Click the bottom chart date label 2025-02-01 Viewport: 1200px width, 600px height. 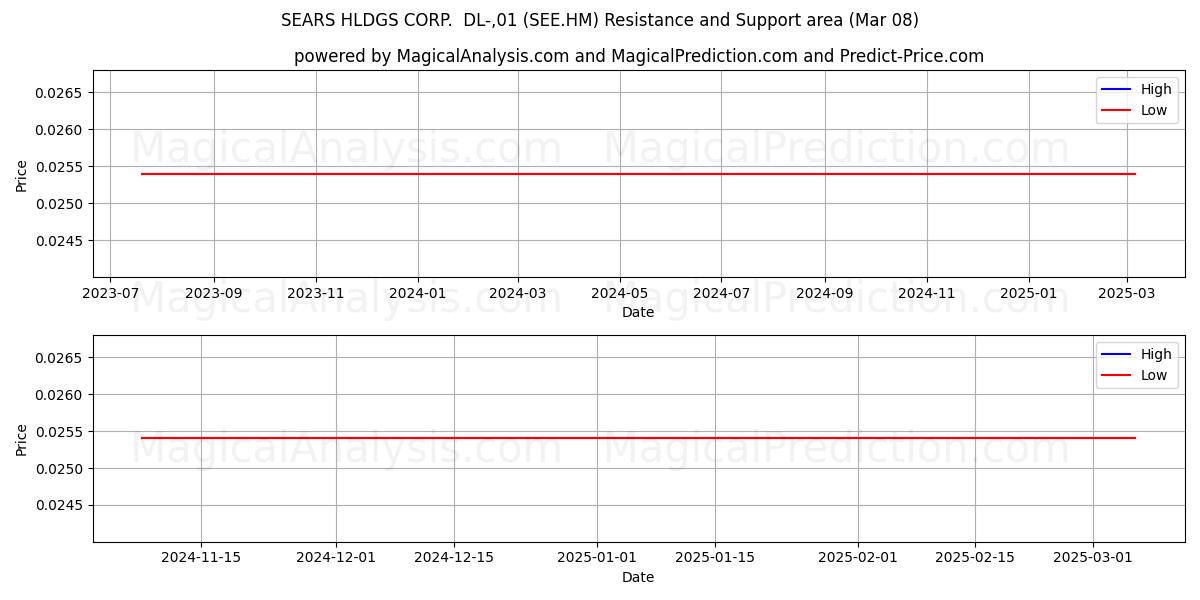point(858,558)
